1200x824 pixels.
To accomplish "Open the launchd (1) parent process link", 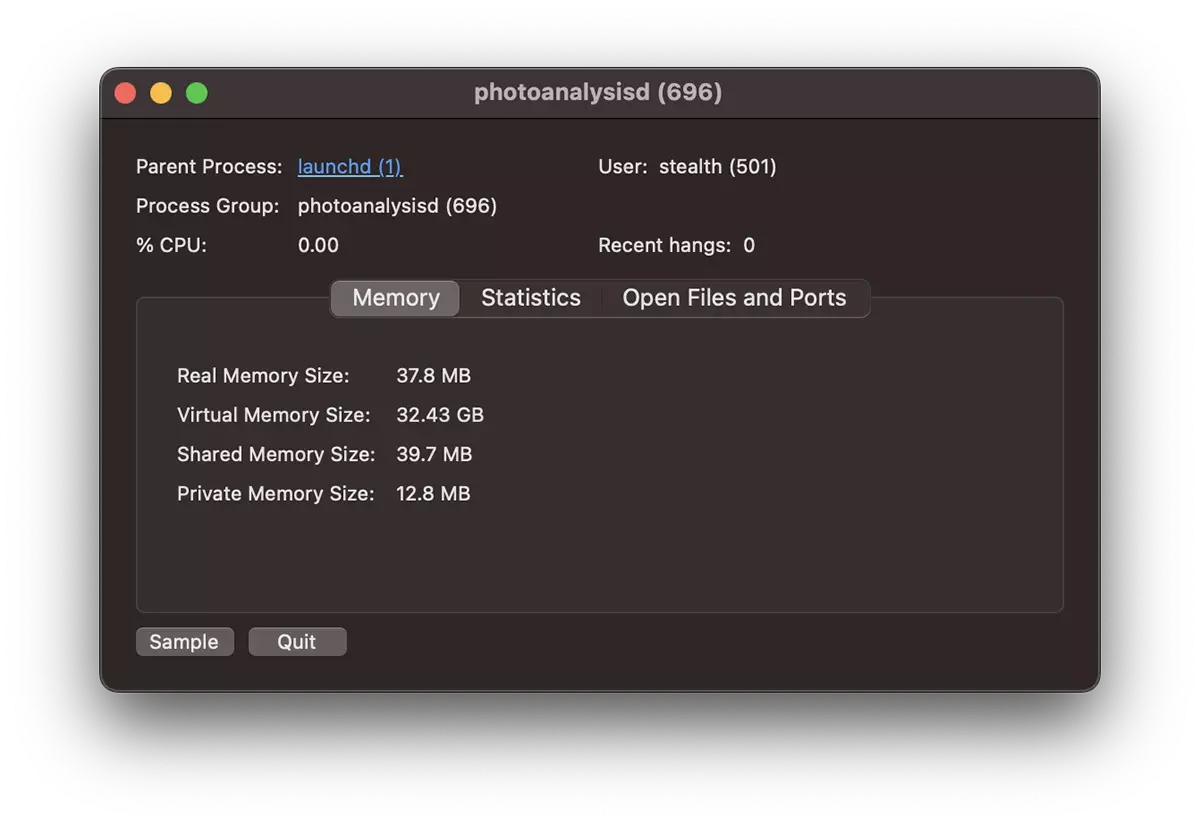I will pos(350,167).
